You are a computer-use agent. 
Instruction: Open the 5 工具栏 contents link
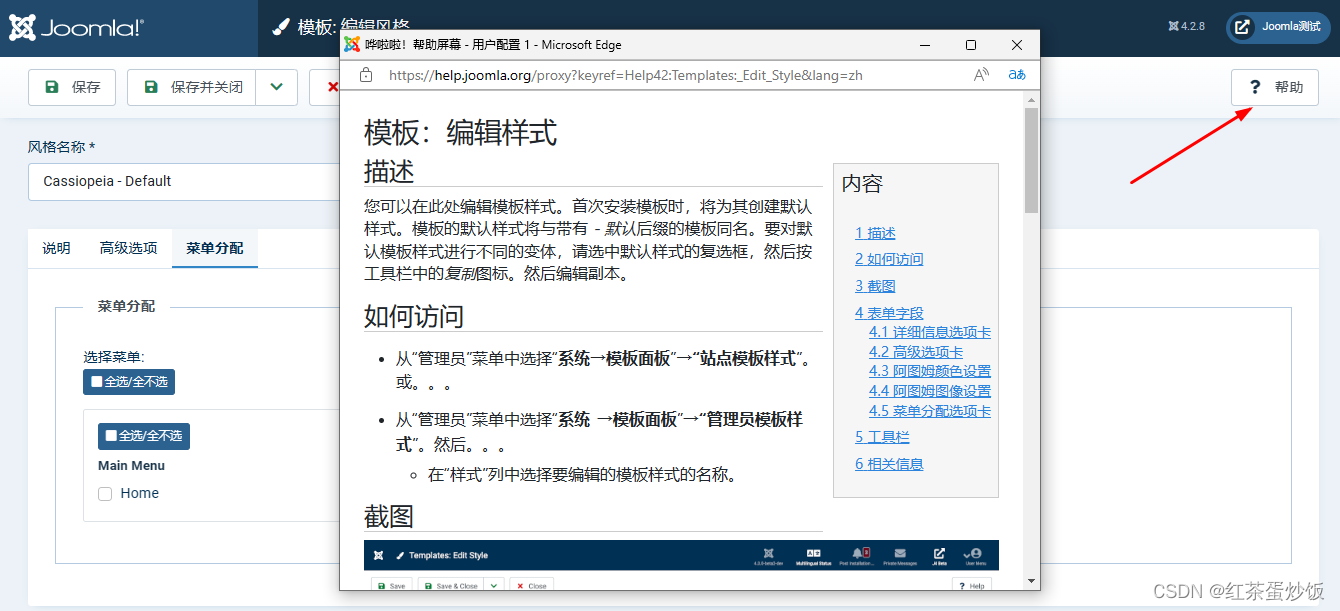[x=882, y=437]
